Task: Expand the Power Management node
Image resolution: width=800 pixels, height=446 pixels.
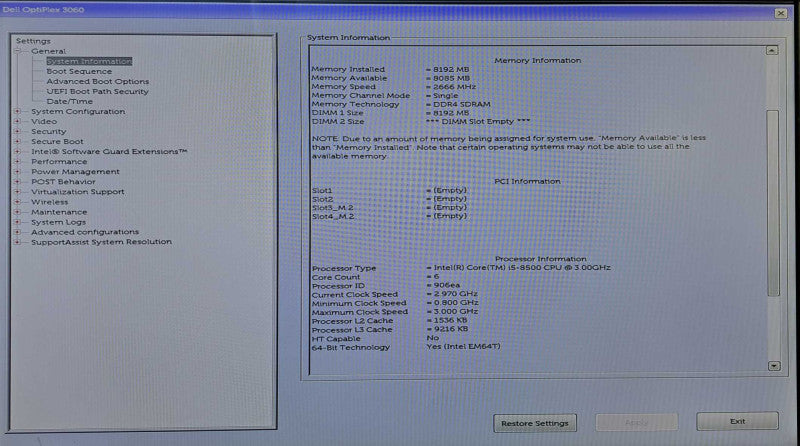Action: [x=18, y=171]
